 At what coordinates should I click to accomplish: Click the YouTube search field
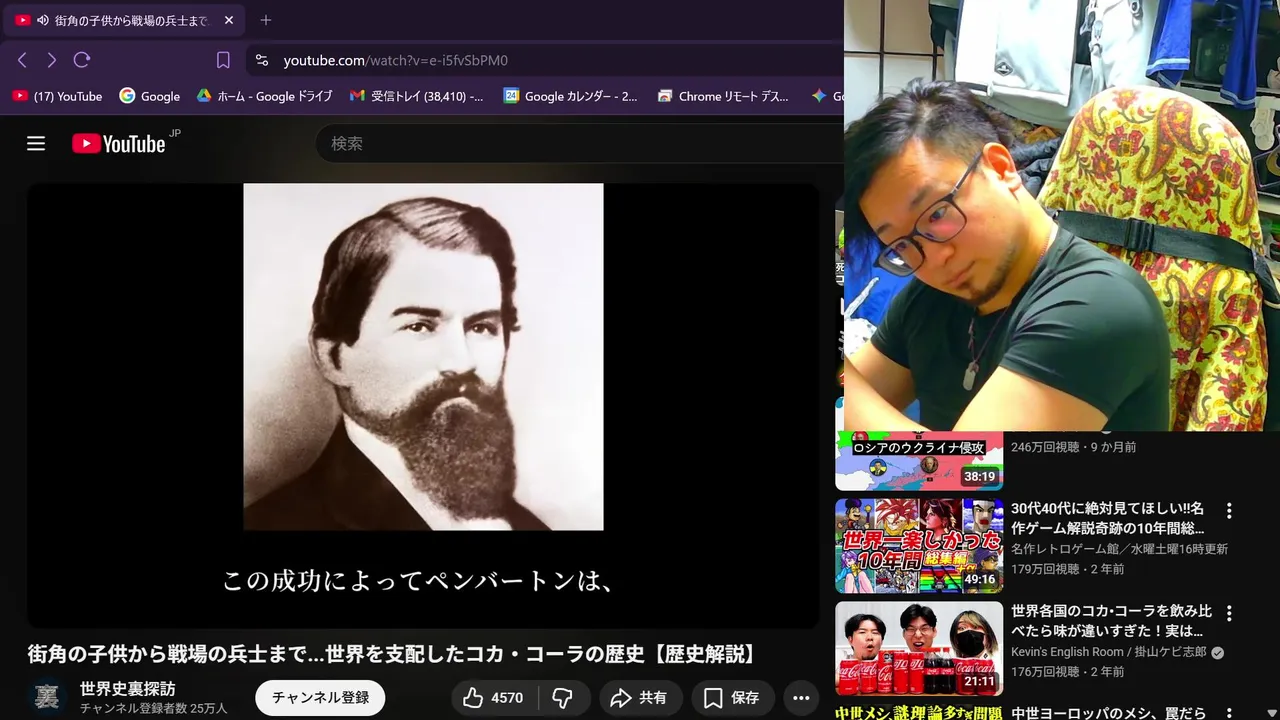click(580, 144)
